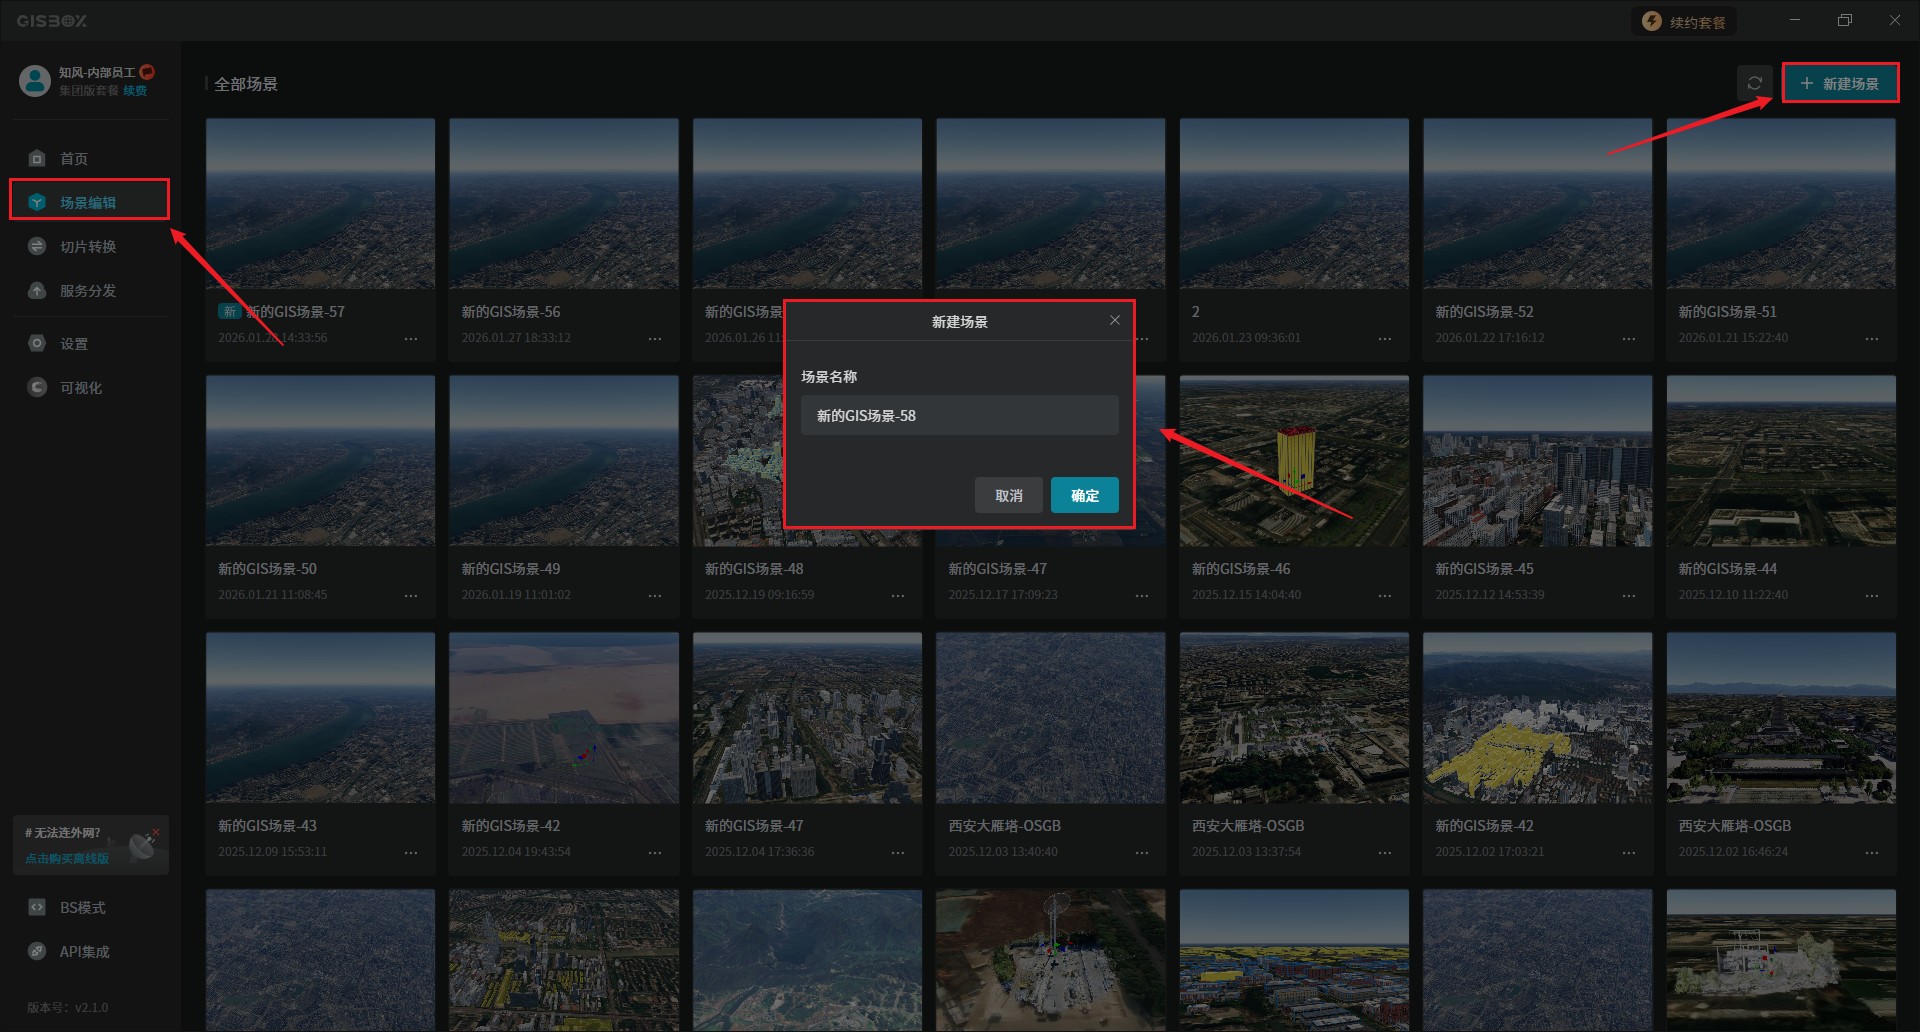Click the 服务分发 sidebar icon
Viewport: 1920px width, 1032px height.
37,291
